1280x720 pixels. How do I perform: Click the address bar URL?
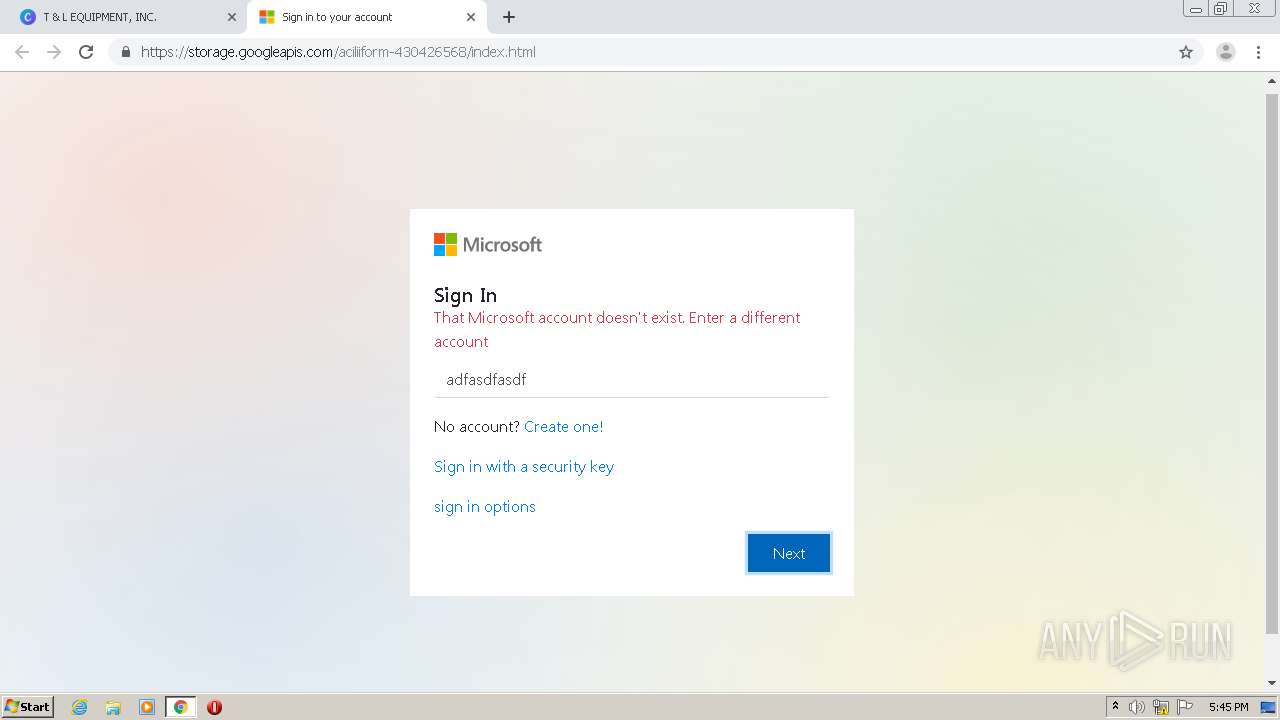click(338, 52)
